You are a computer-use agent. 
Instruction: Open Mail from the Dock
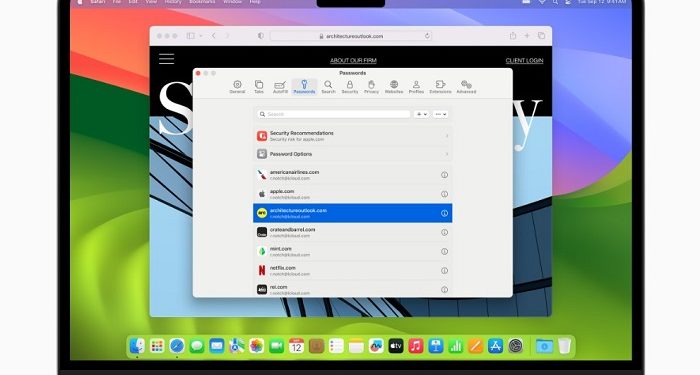tap(217, 346)
